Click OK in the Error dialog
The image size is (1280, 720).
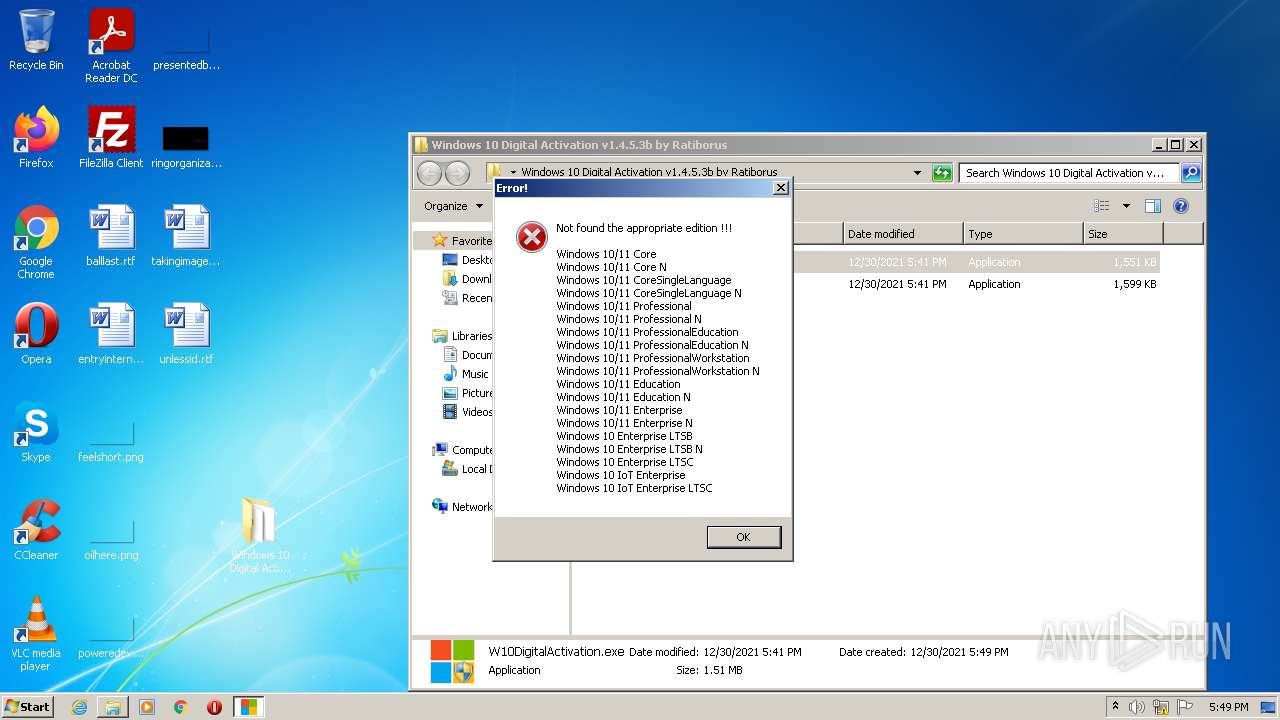pyautogui.click(x=743, y=537)
